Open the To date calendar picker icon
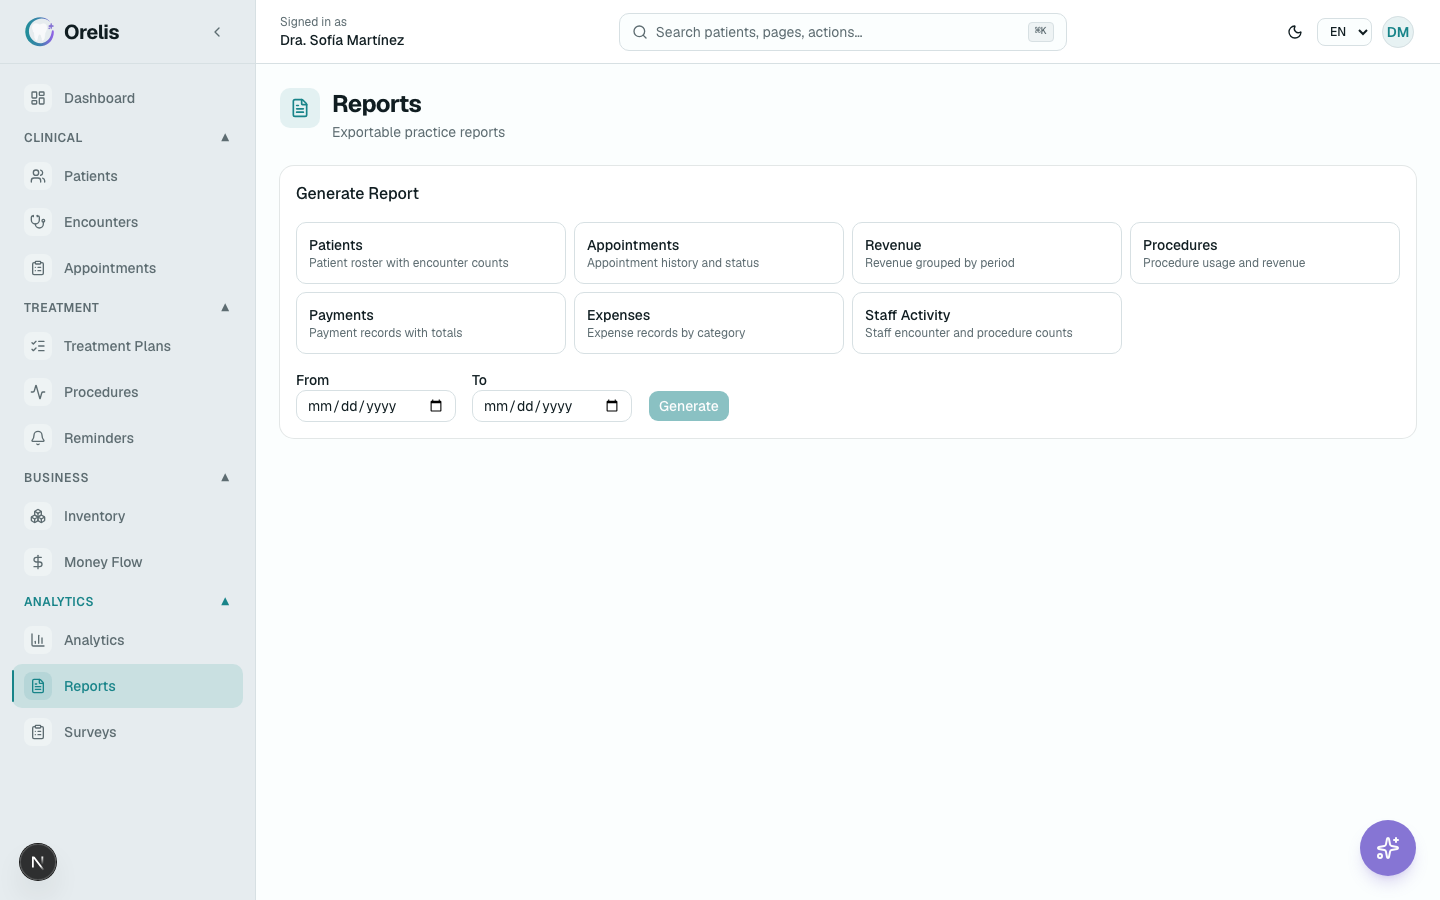Viewport: 1440px width, 900px height. 612,406
